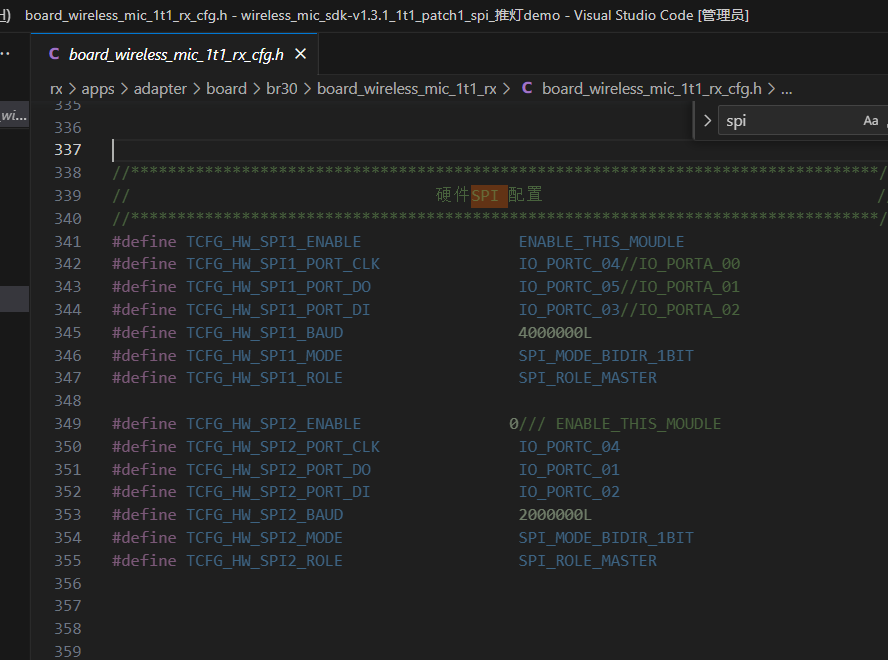
Task: Expand the replace row in the find widget
Action: pos(707,121)
